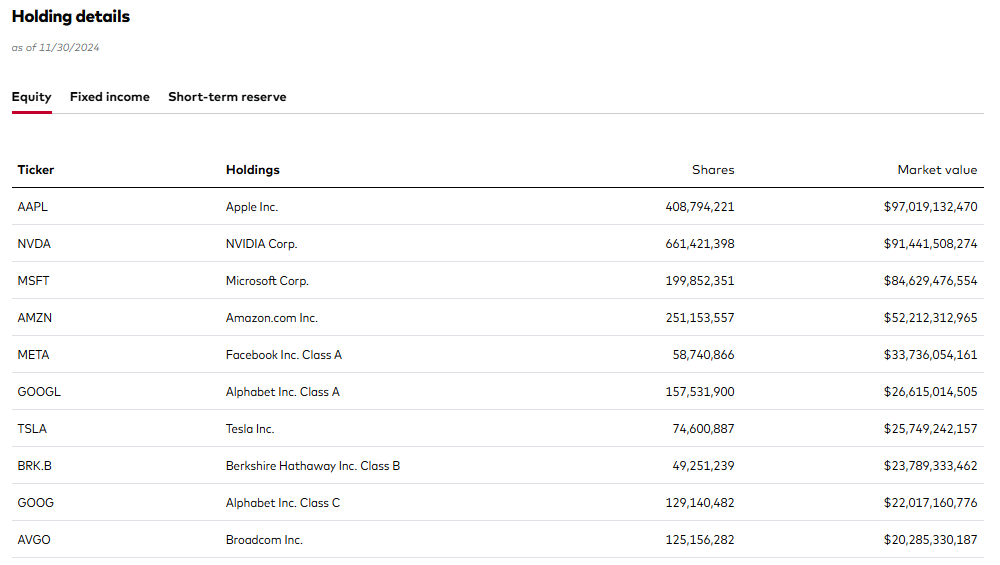Image resolution: width=1000 pixels, height=565 pixels.
Task: Click Alphabet Inc. Class A holding
Action: (283, 392)
